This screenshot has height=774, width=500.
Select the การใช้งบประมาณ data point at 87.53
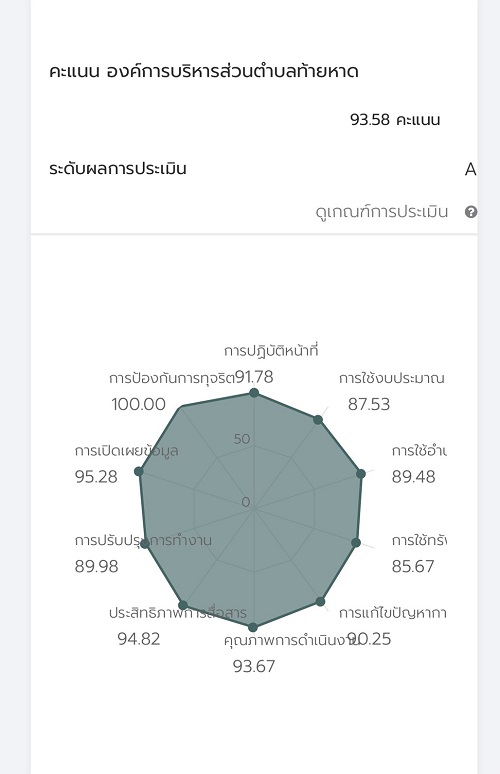[x=318, y=420]
